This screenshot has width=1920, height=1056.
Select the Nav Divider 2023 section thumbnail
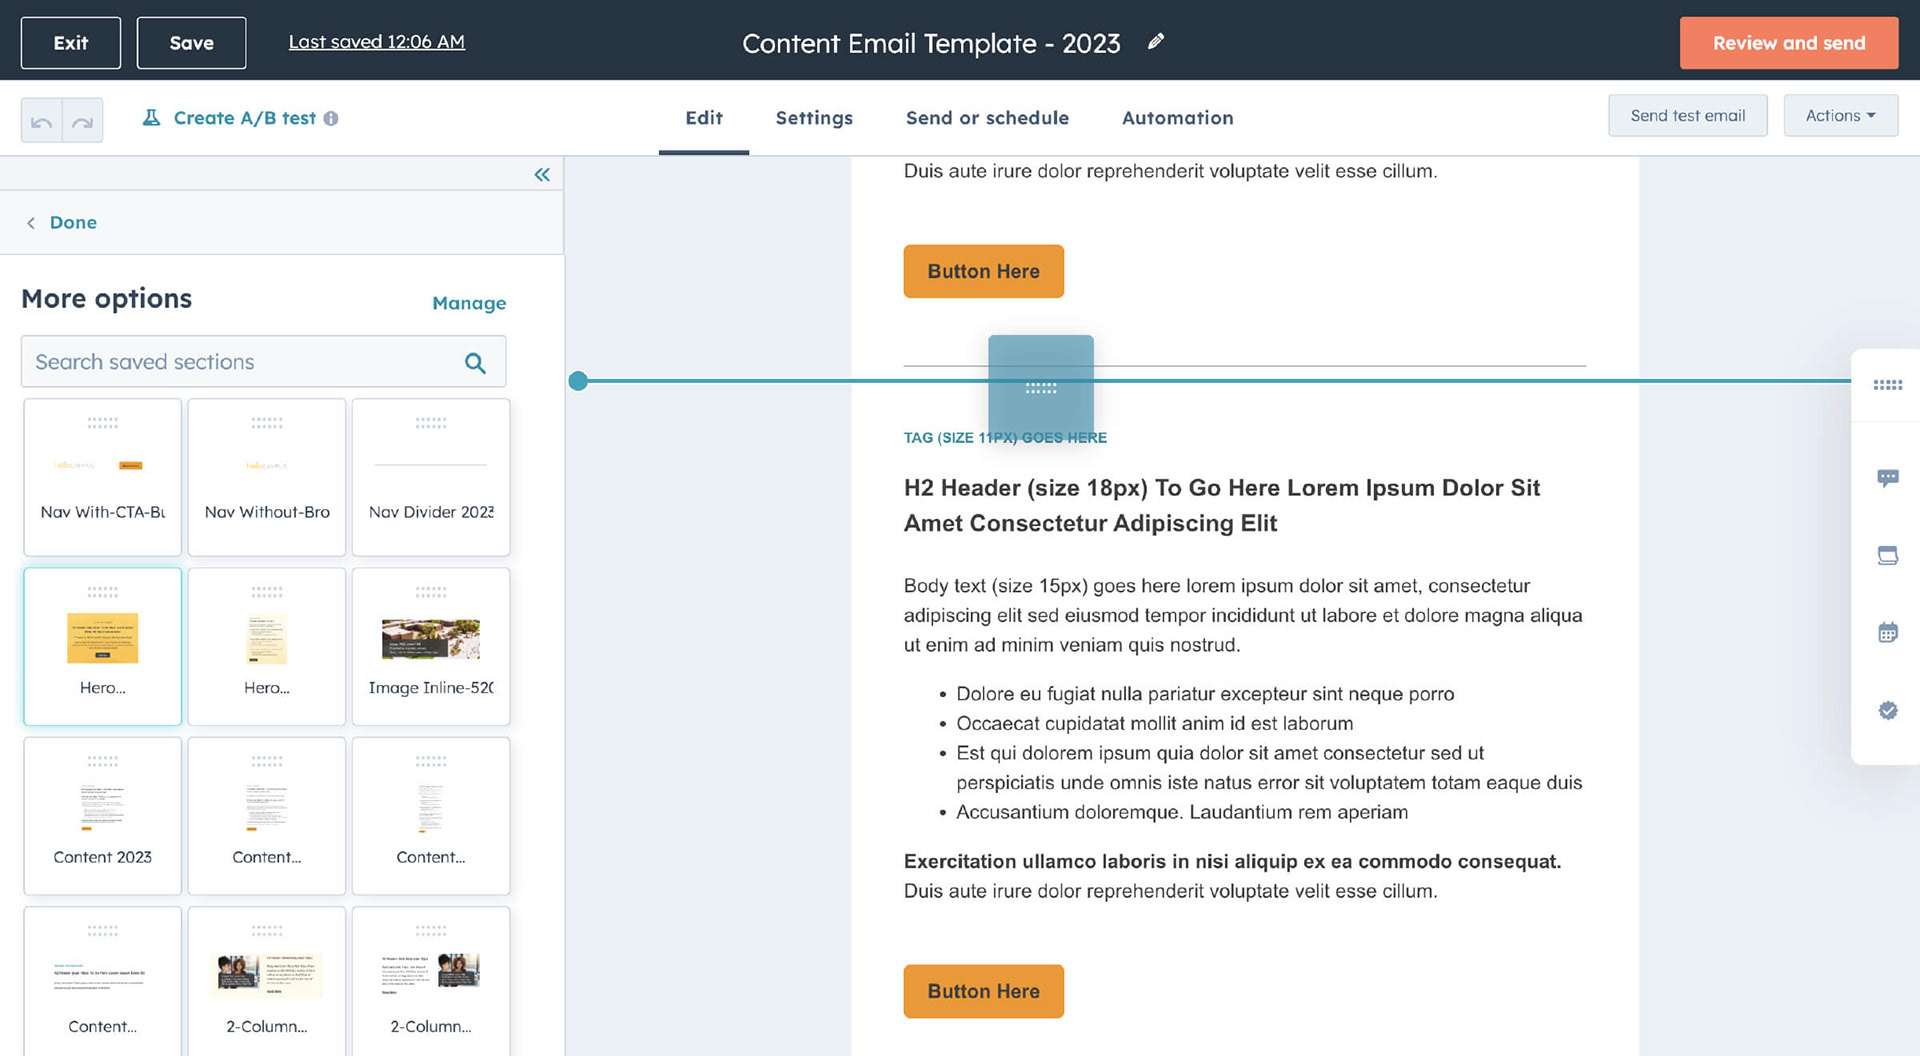coord(431,477)
